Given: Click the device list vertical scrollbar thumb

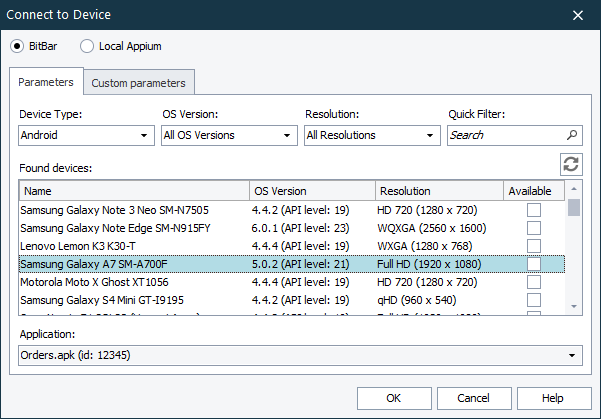Looking at the screenshot, I should [574, 208].
